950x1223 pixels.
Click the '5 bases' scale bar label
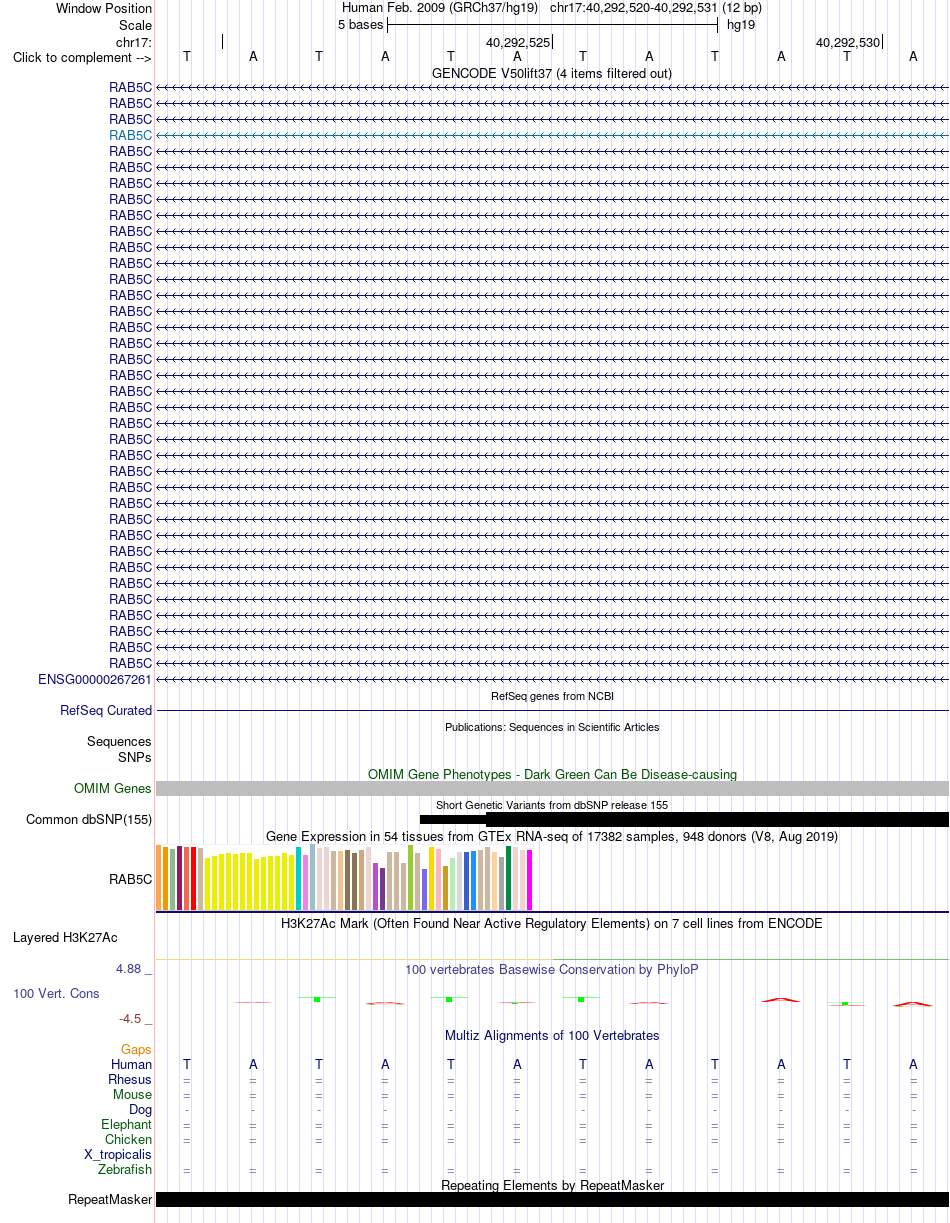tap(360, 24)
